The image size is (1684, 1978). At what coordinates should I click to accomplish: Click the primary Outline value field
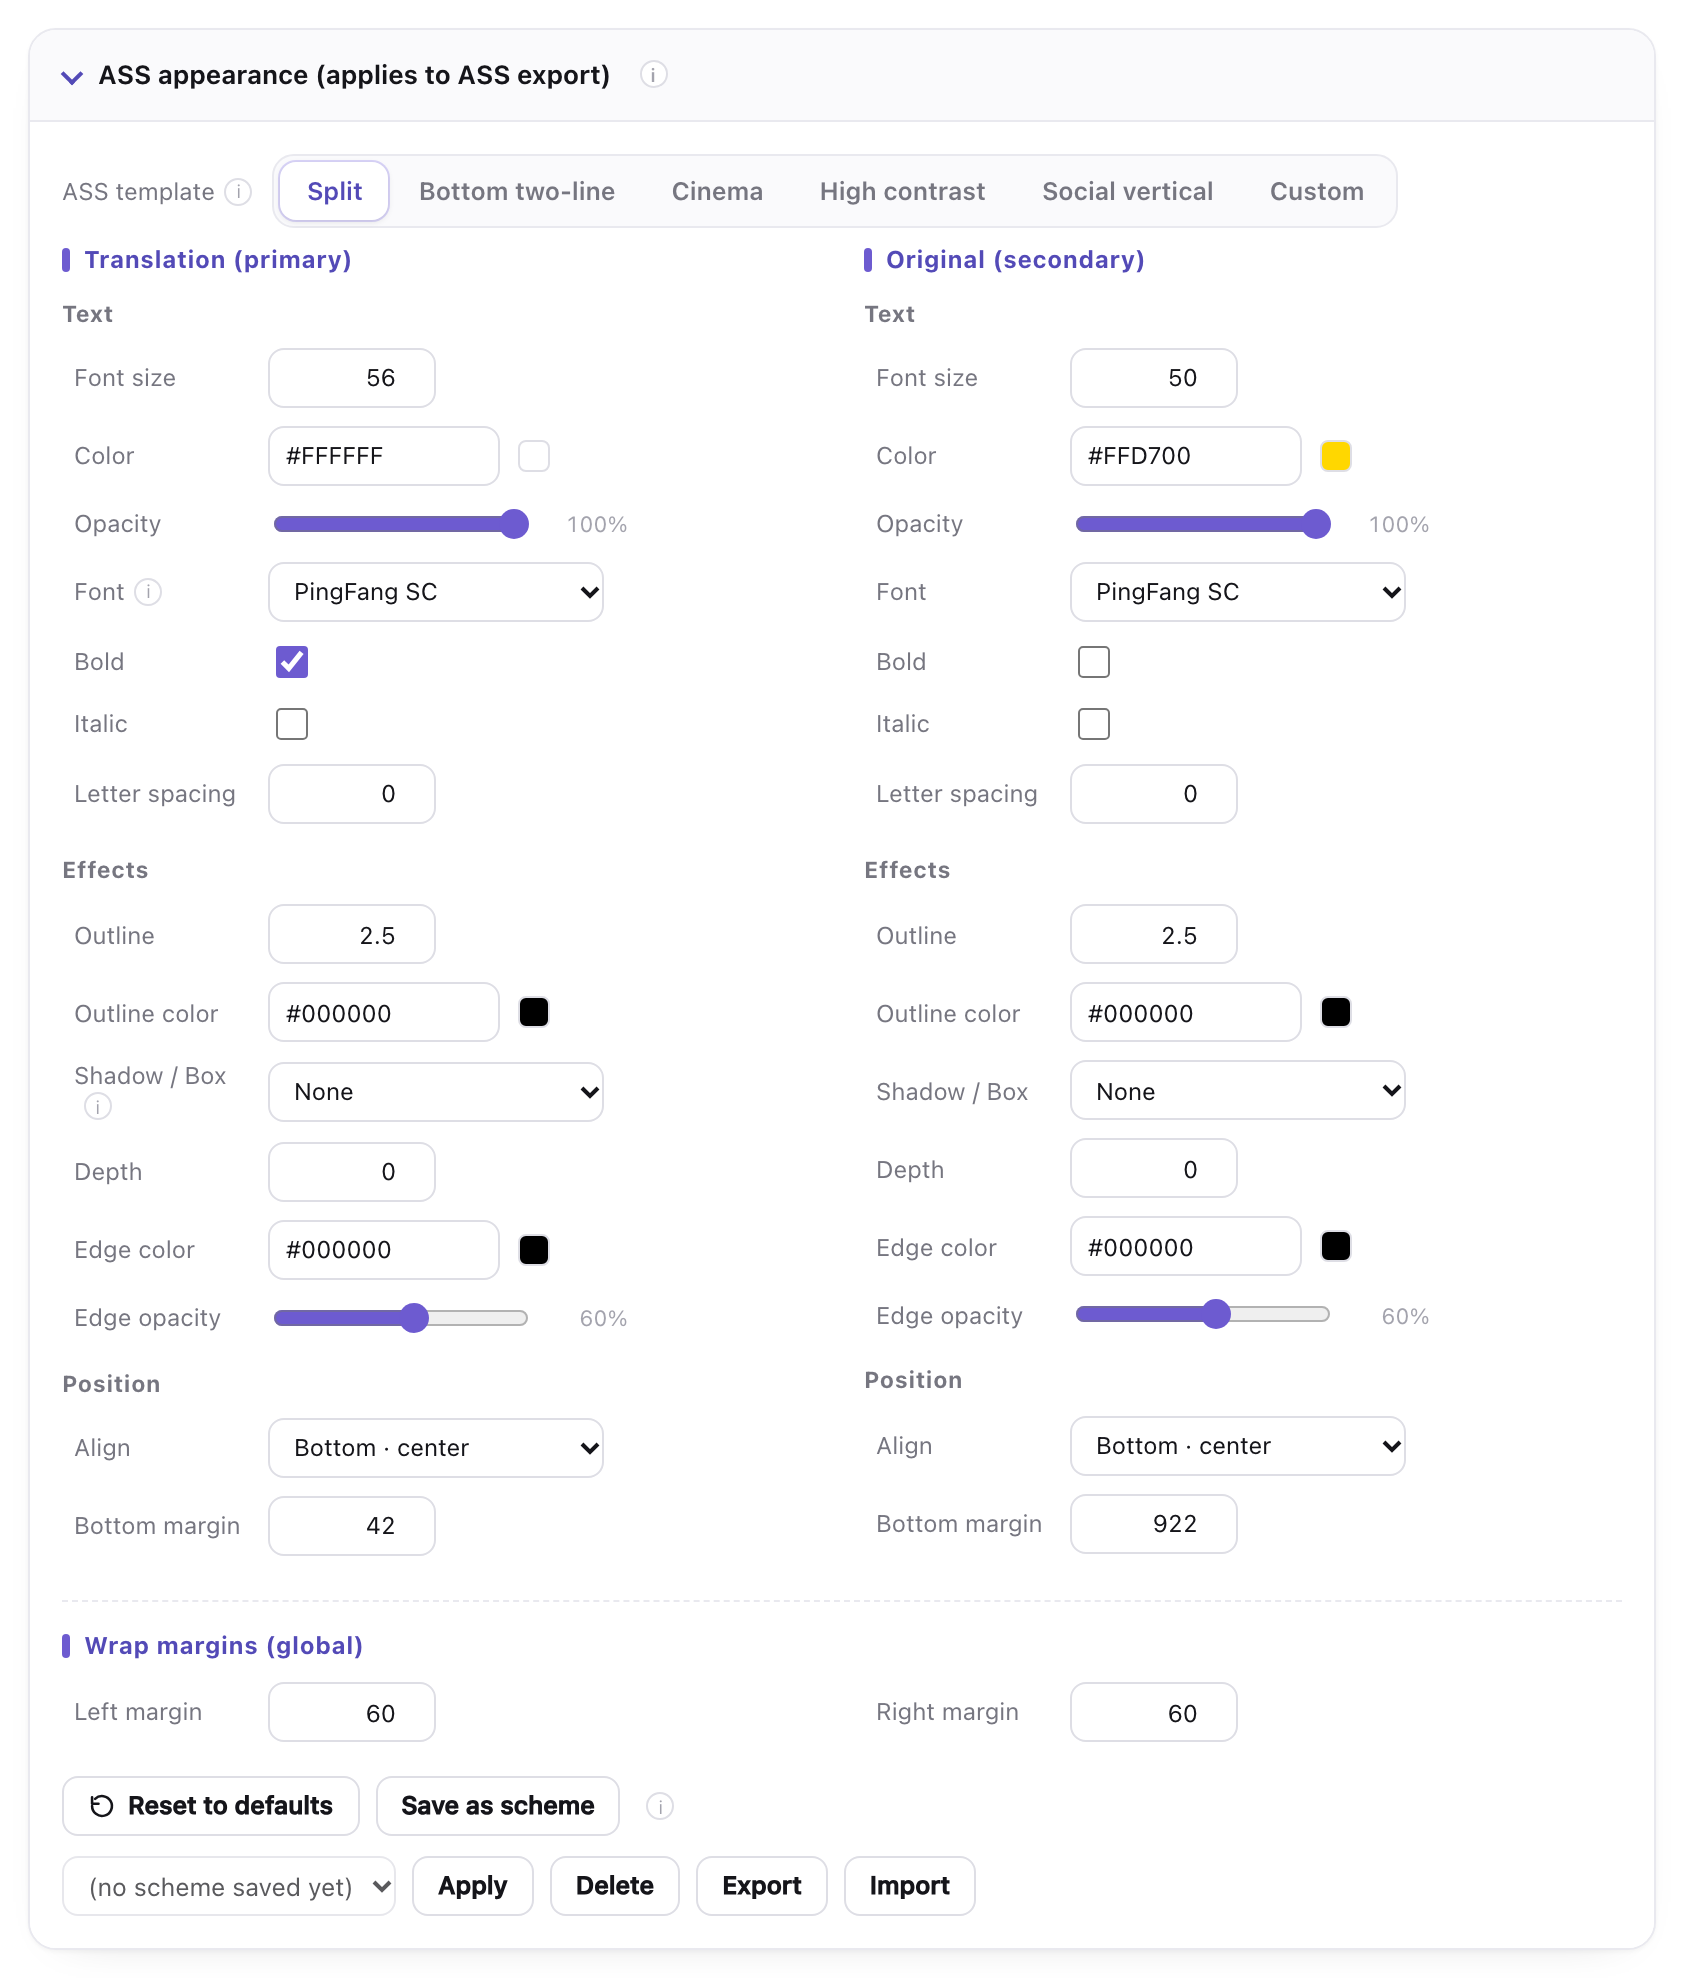pyautogui.click(x=352, y=934)
